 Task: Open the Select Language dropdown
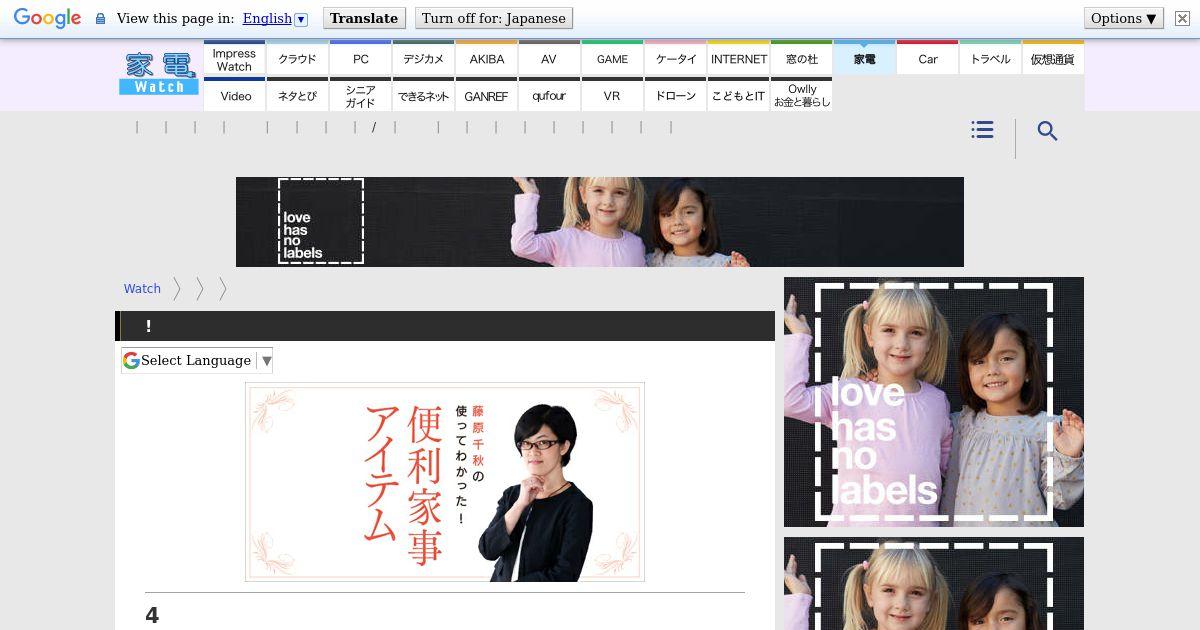197,360
